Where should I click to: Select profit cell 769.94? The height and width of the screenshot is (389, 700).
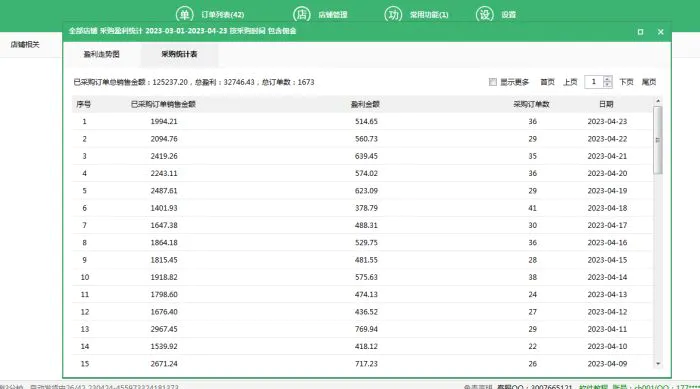click(x=367, y=329)
